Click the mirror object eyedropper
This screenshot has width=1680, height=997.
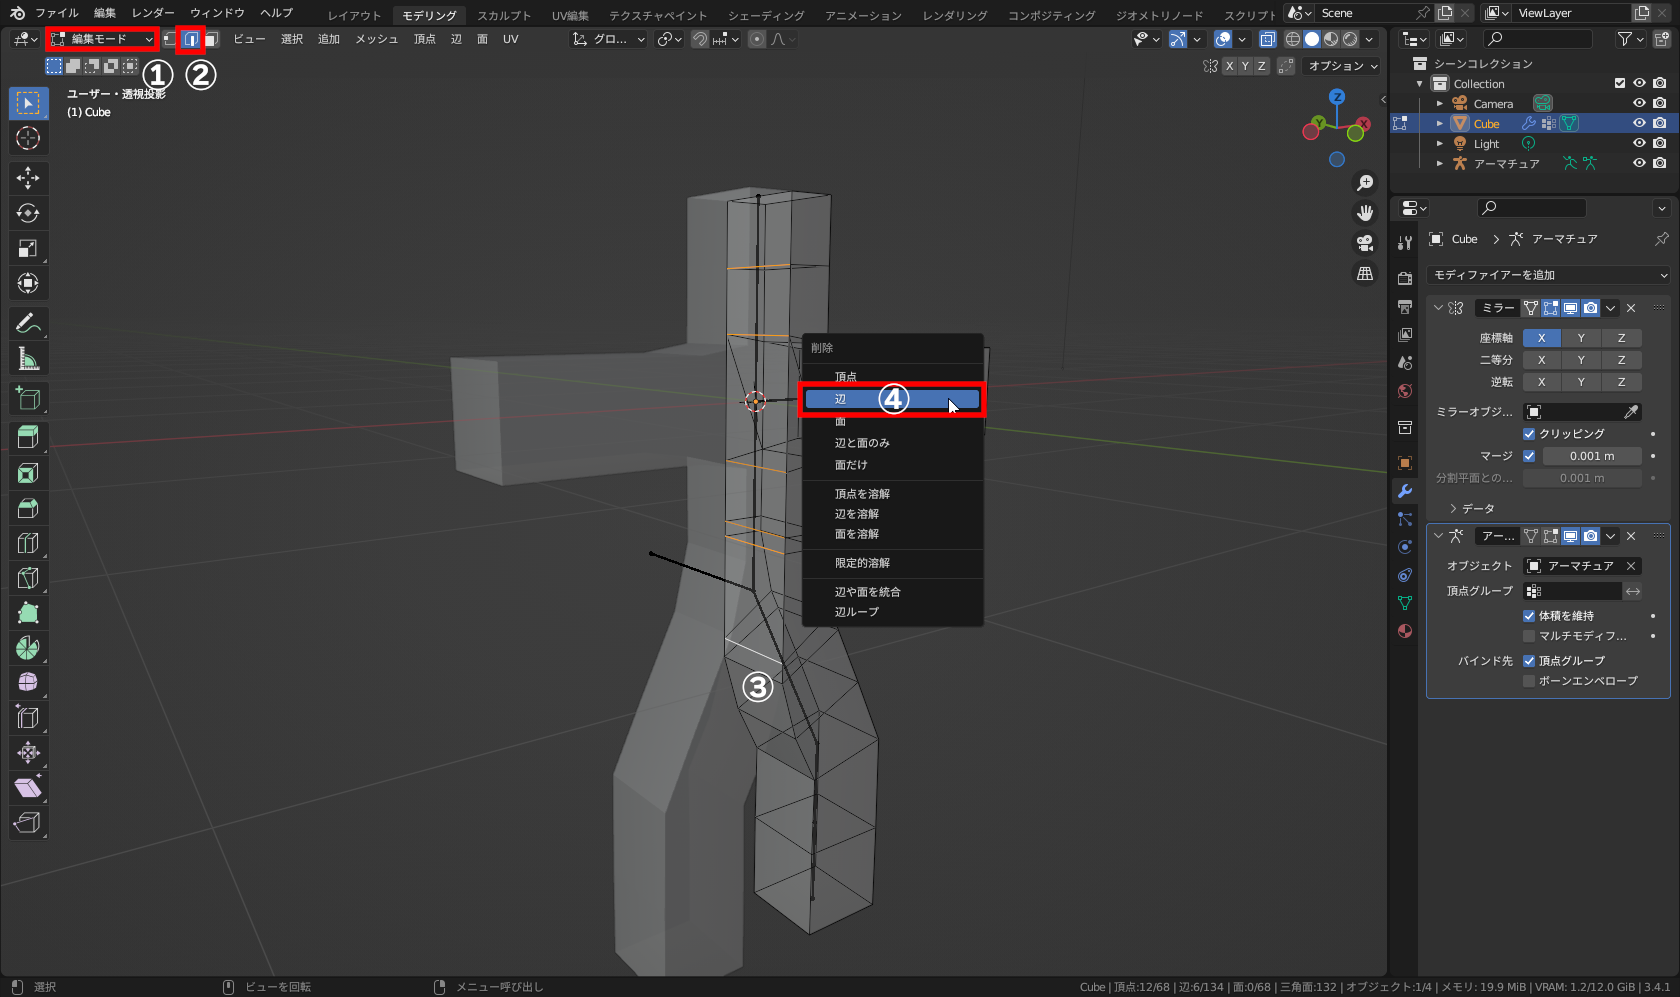point(1631,412)
